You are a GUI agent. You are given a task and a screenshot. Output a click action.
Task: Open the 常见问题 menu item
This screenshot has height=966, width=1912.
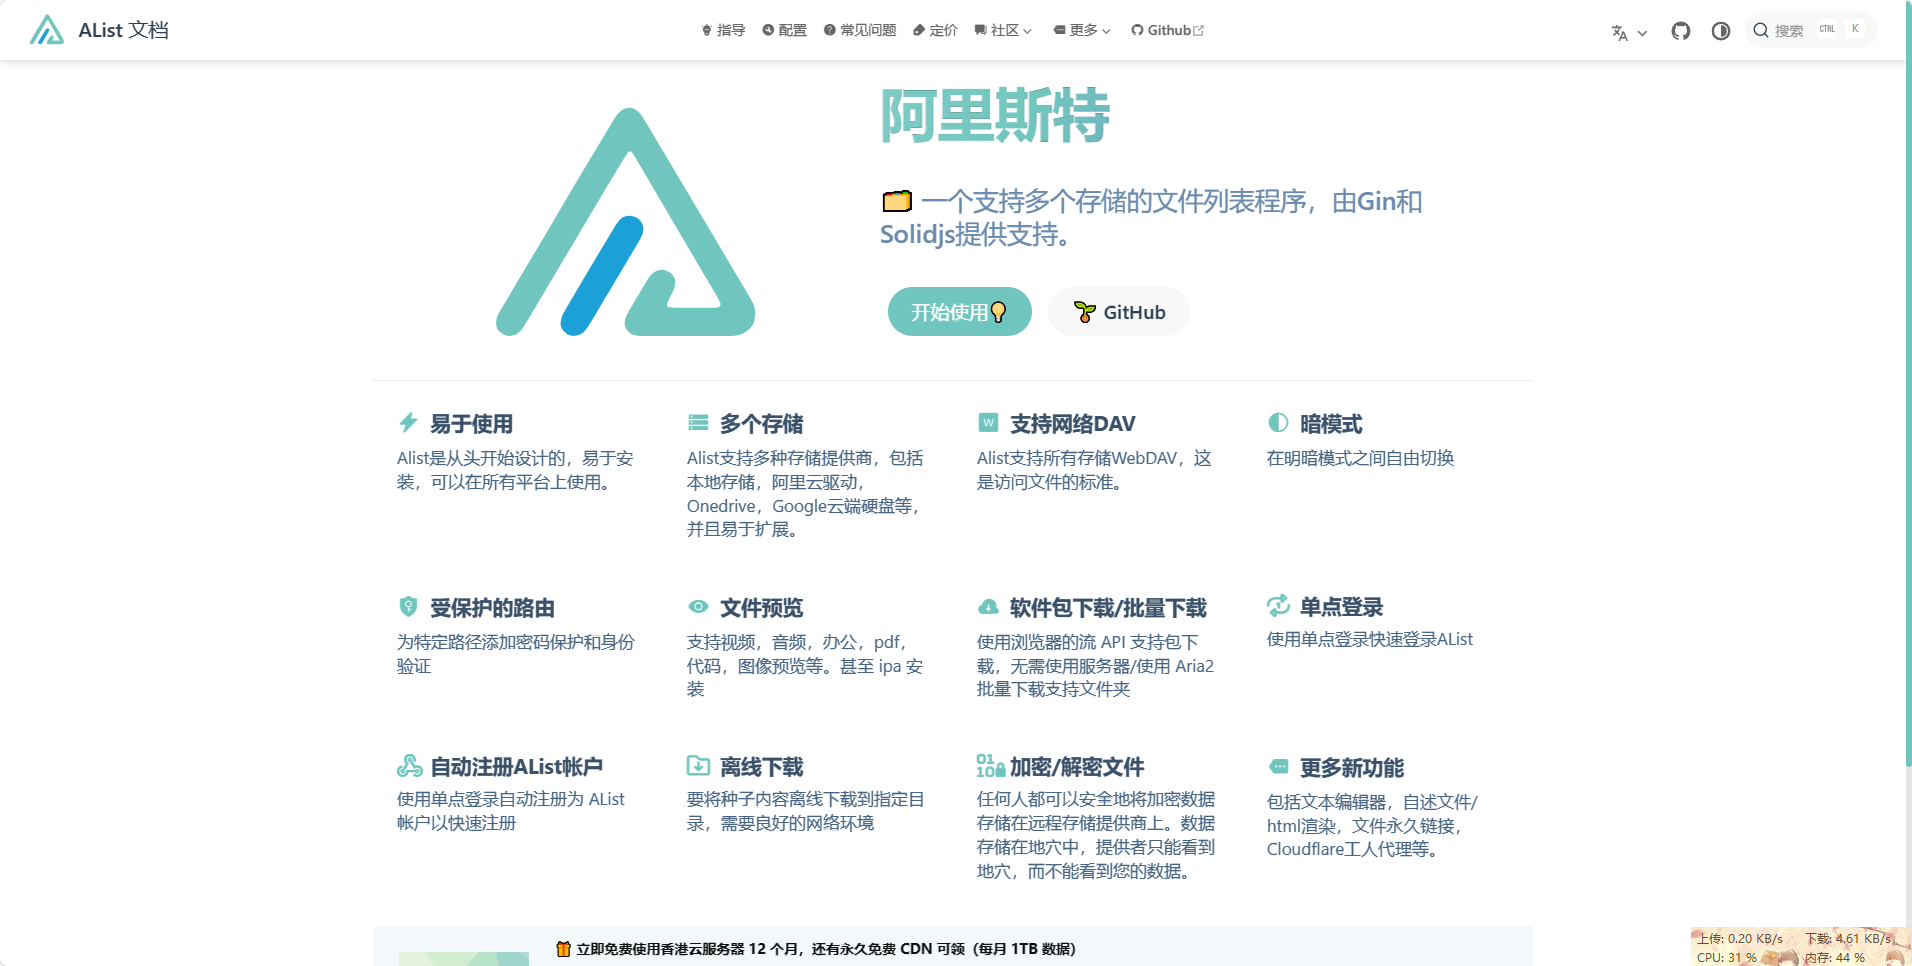point(860,30)
